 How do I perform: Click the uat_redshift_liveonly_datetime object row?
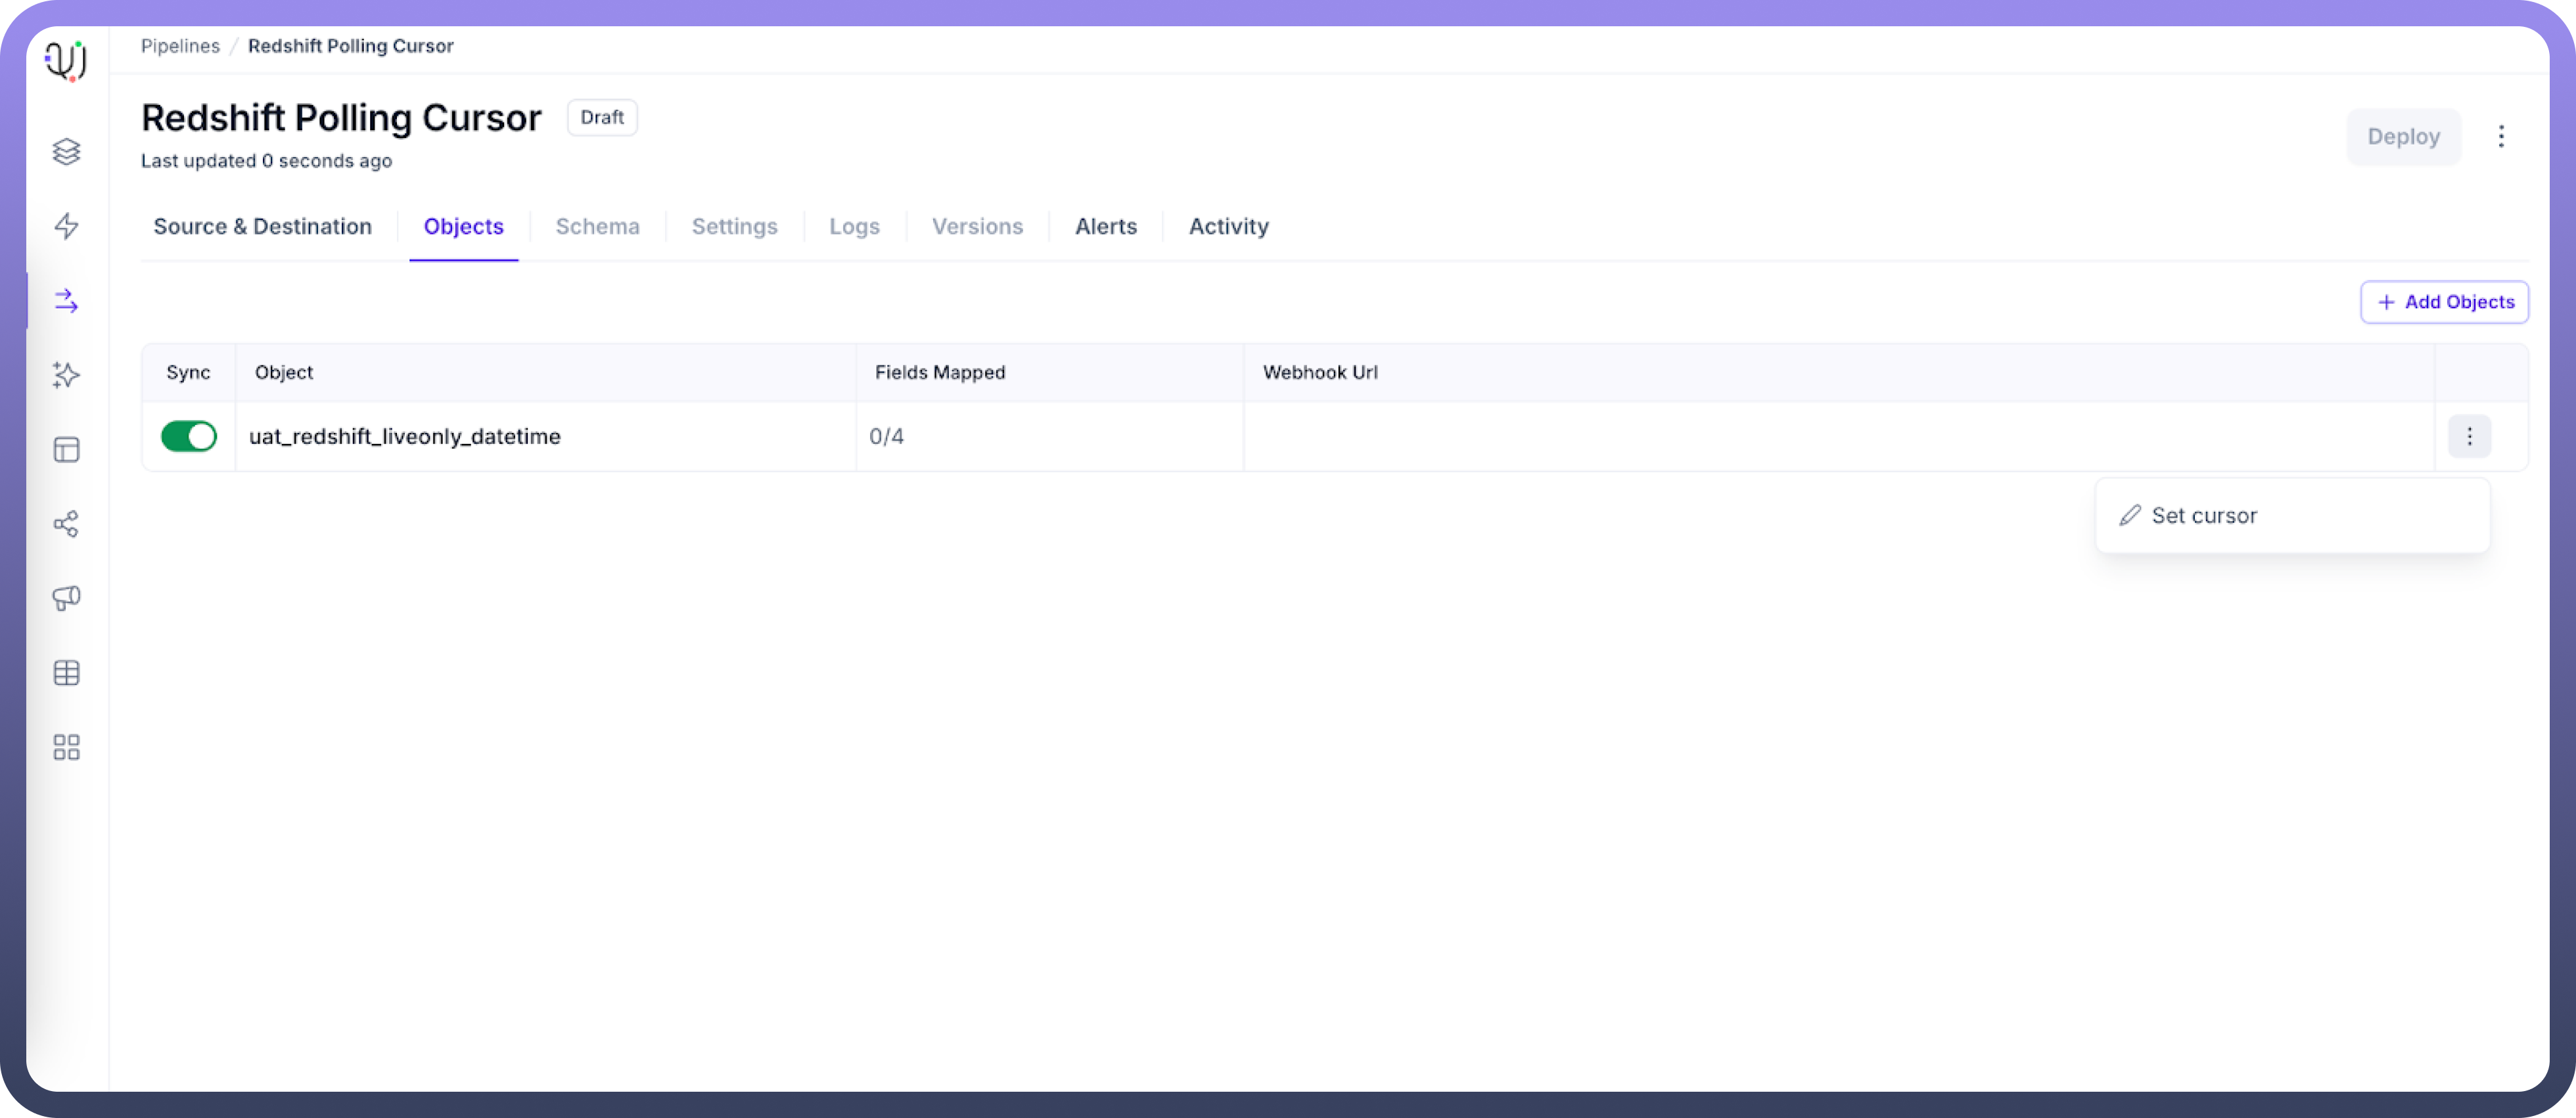[404, 436]
